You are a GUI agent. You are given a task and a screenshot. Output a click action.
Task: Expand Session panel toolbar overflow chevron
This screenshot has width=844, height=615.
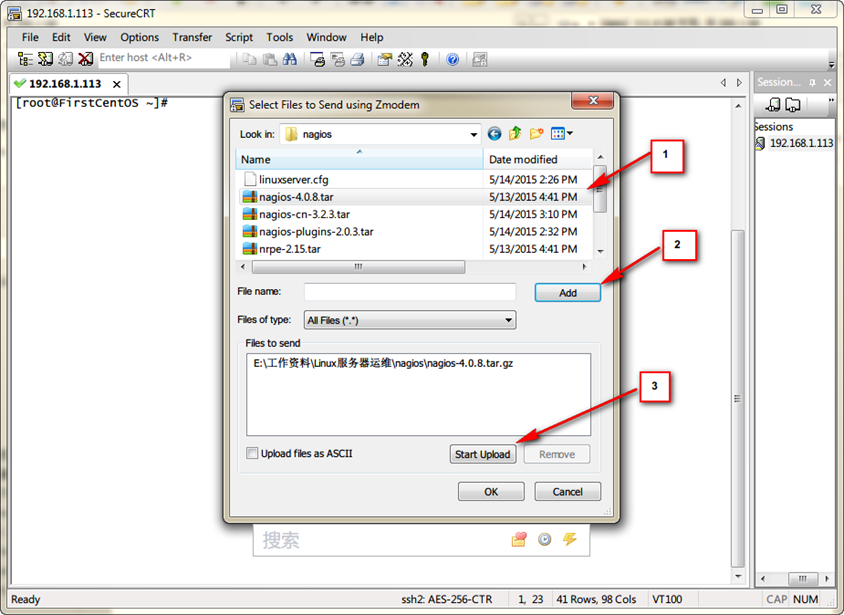pos(832,100)
